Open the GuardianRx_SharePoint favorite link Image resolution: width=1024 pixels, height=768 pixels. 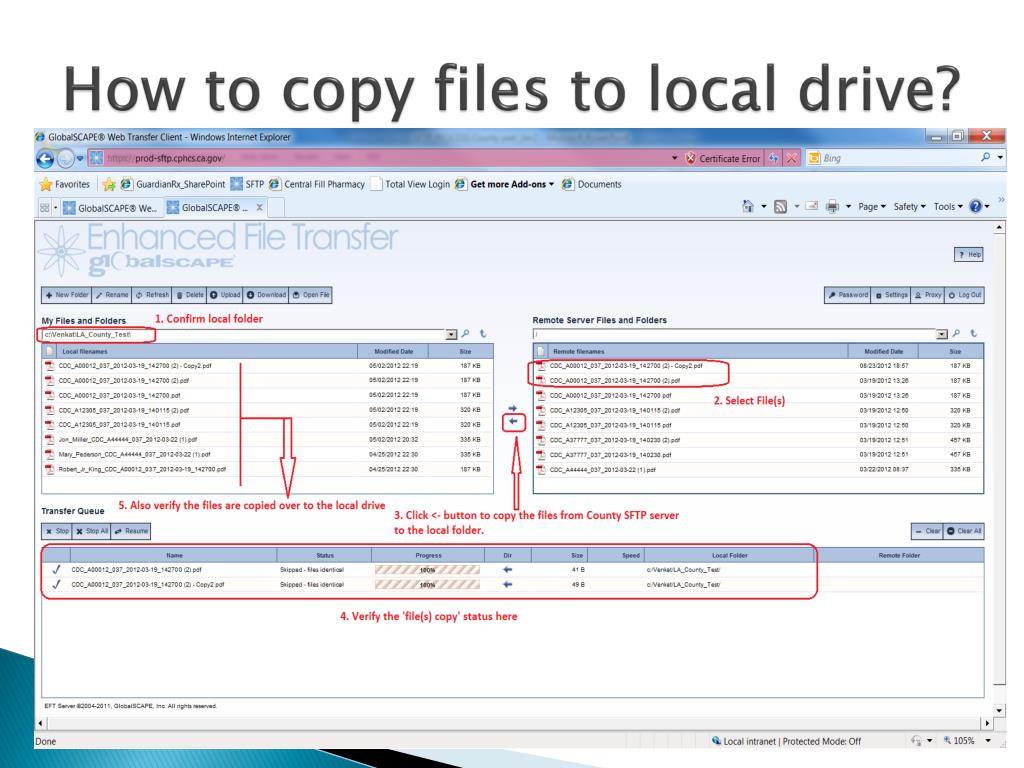tap(173, 184)
